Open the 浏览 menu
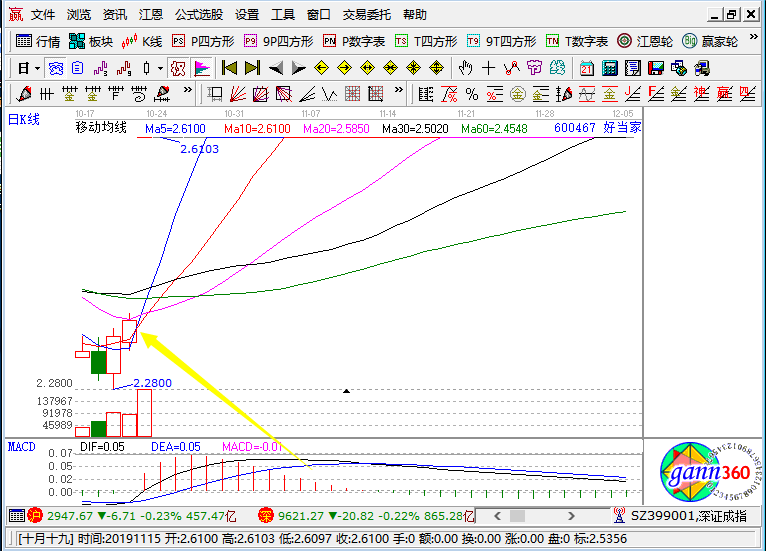Screen dimensions: 766x551 coord(79,15)
